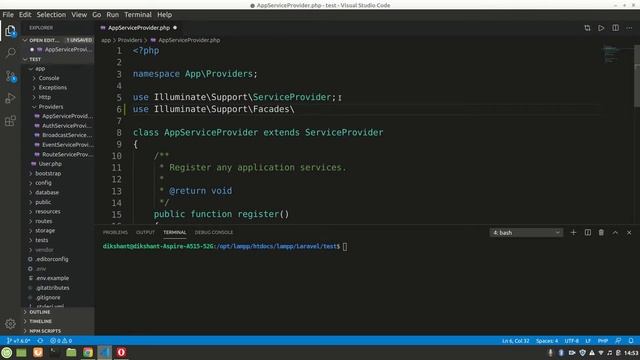Launch Opera from the taskbar
The width and height of the screenshot is (640, 360).
tap(121, 352)
